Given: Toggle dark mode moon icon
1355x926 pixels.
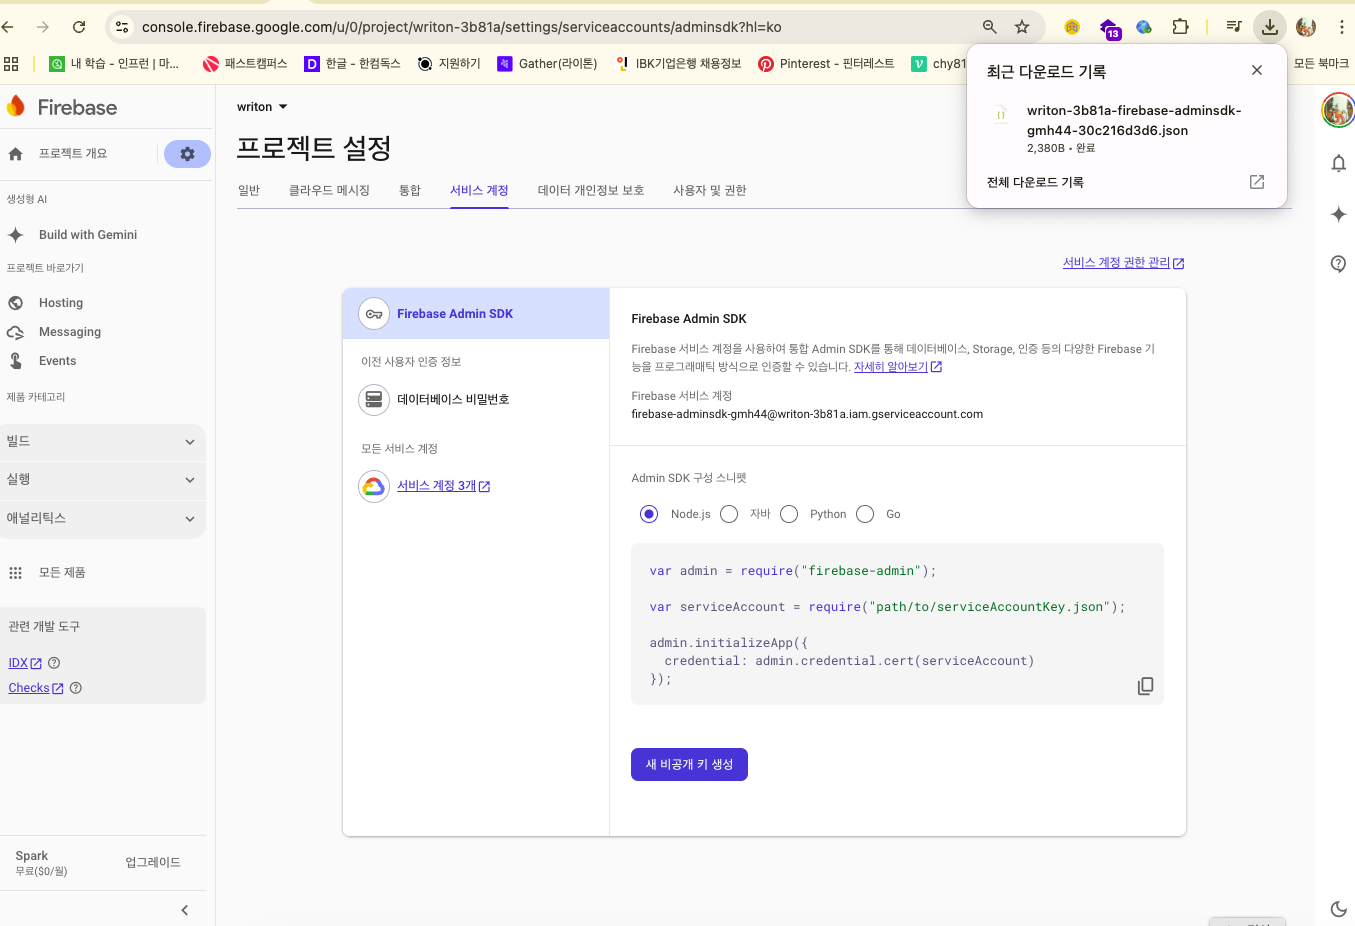Looking at the screenshot, I should pyautogui.click(x=1338, y=909).
